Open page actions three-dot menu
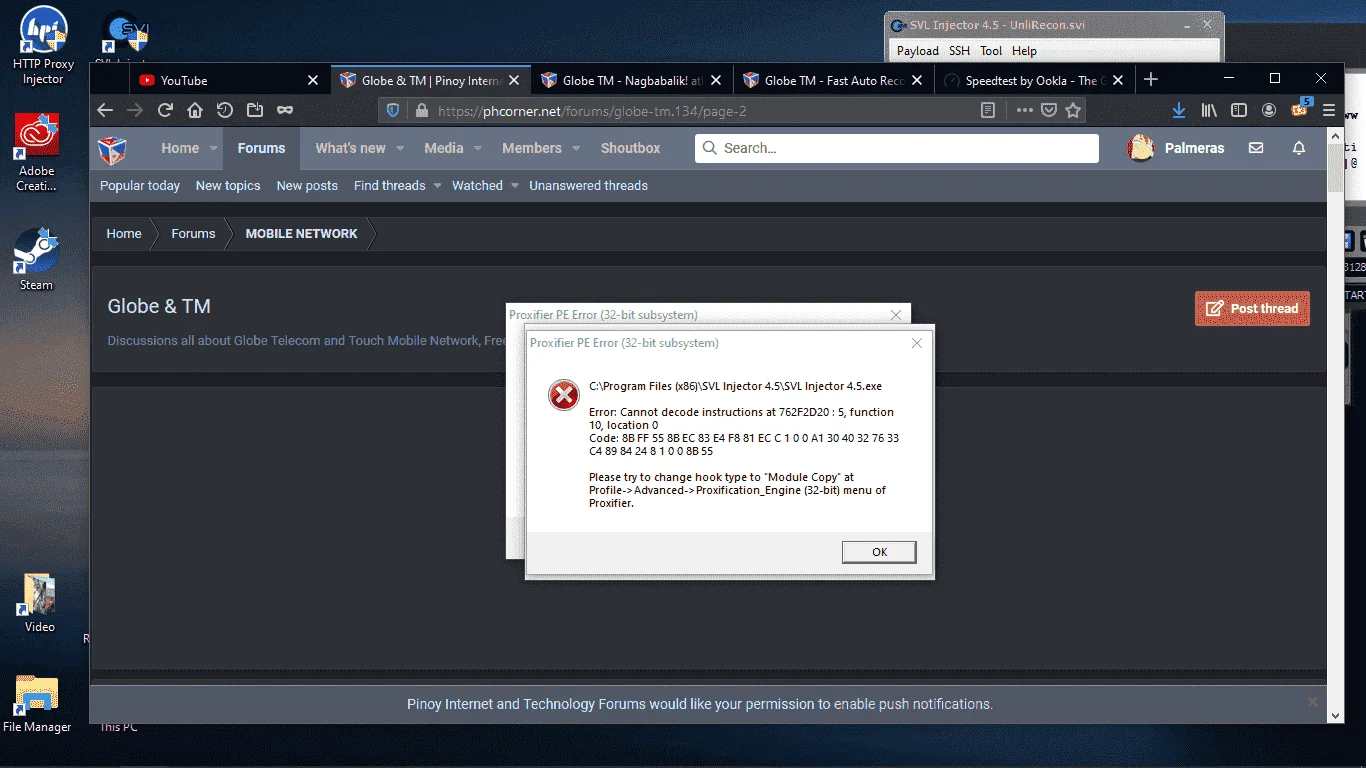This screenshot has height=768, width=1366. coord(1025,111)
